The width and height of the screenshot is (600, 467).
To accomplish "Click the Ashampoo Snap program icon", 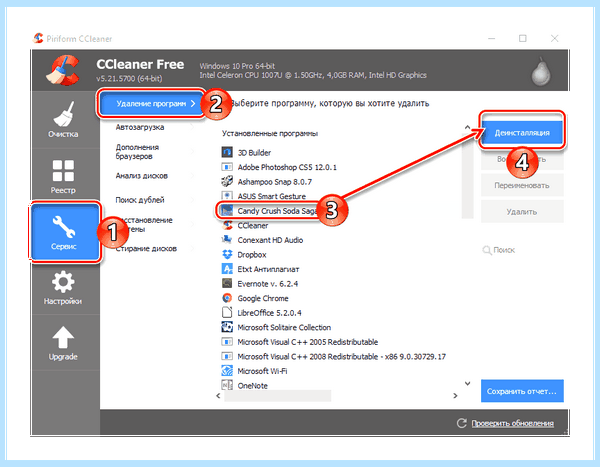I will point(227,181).
